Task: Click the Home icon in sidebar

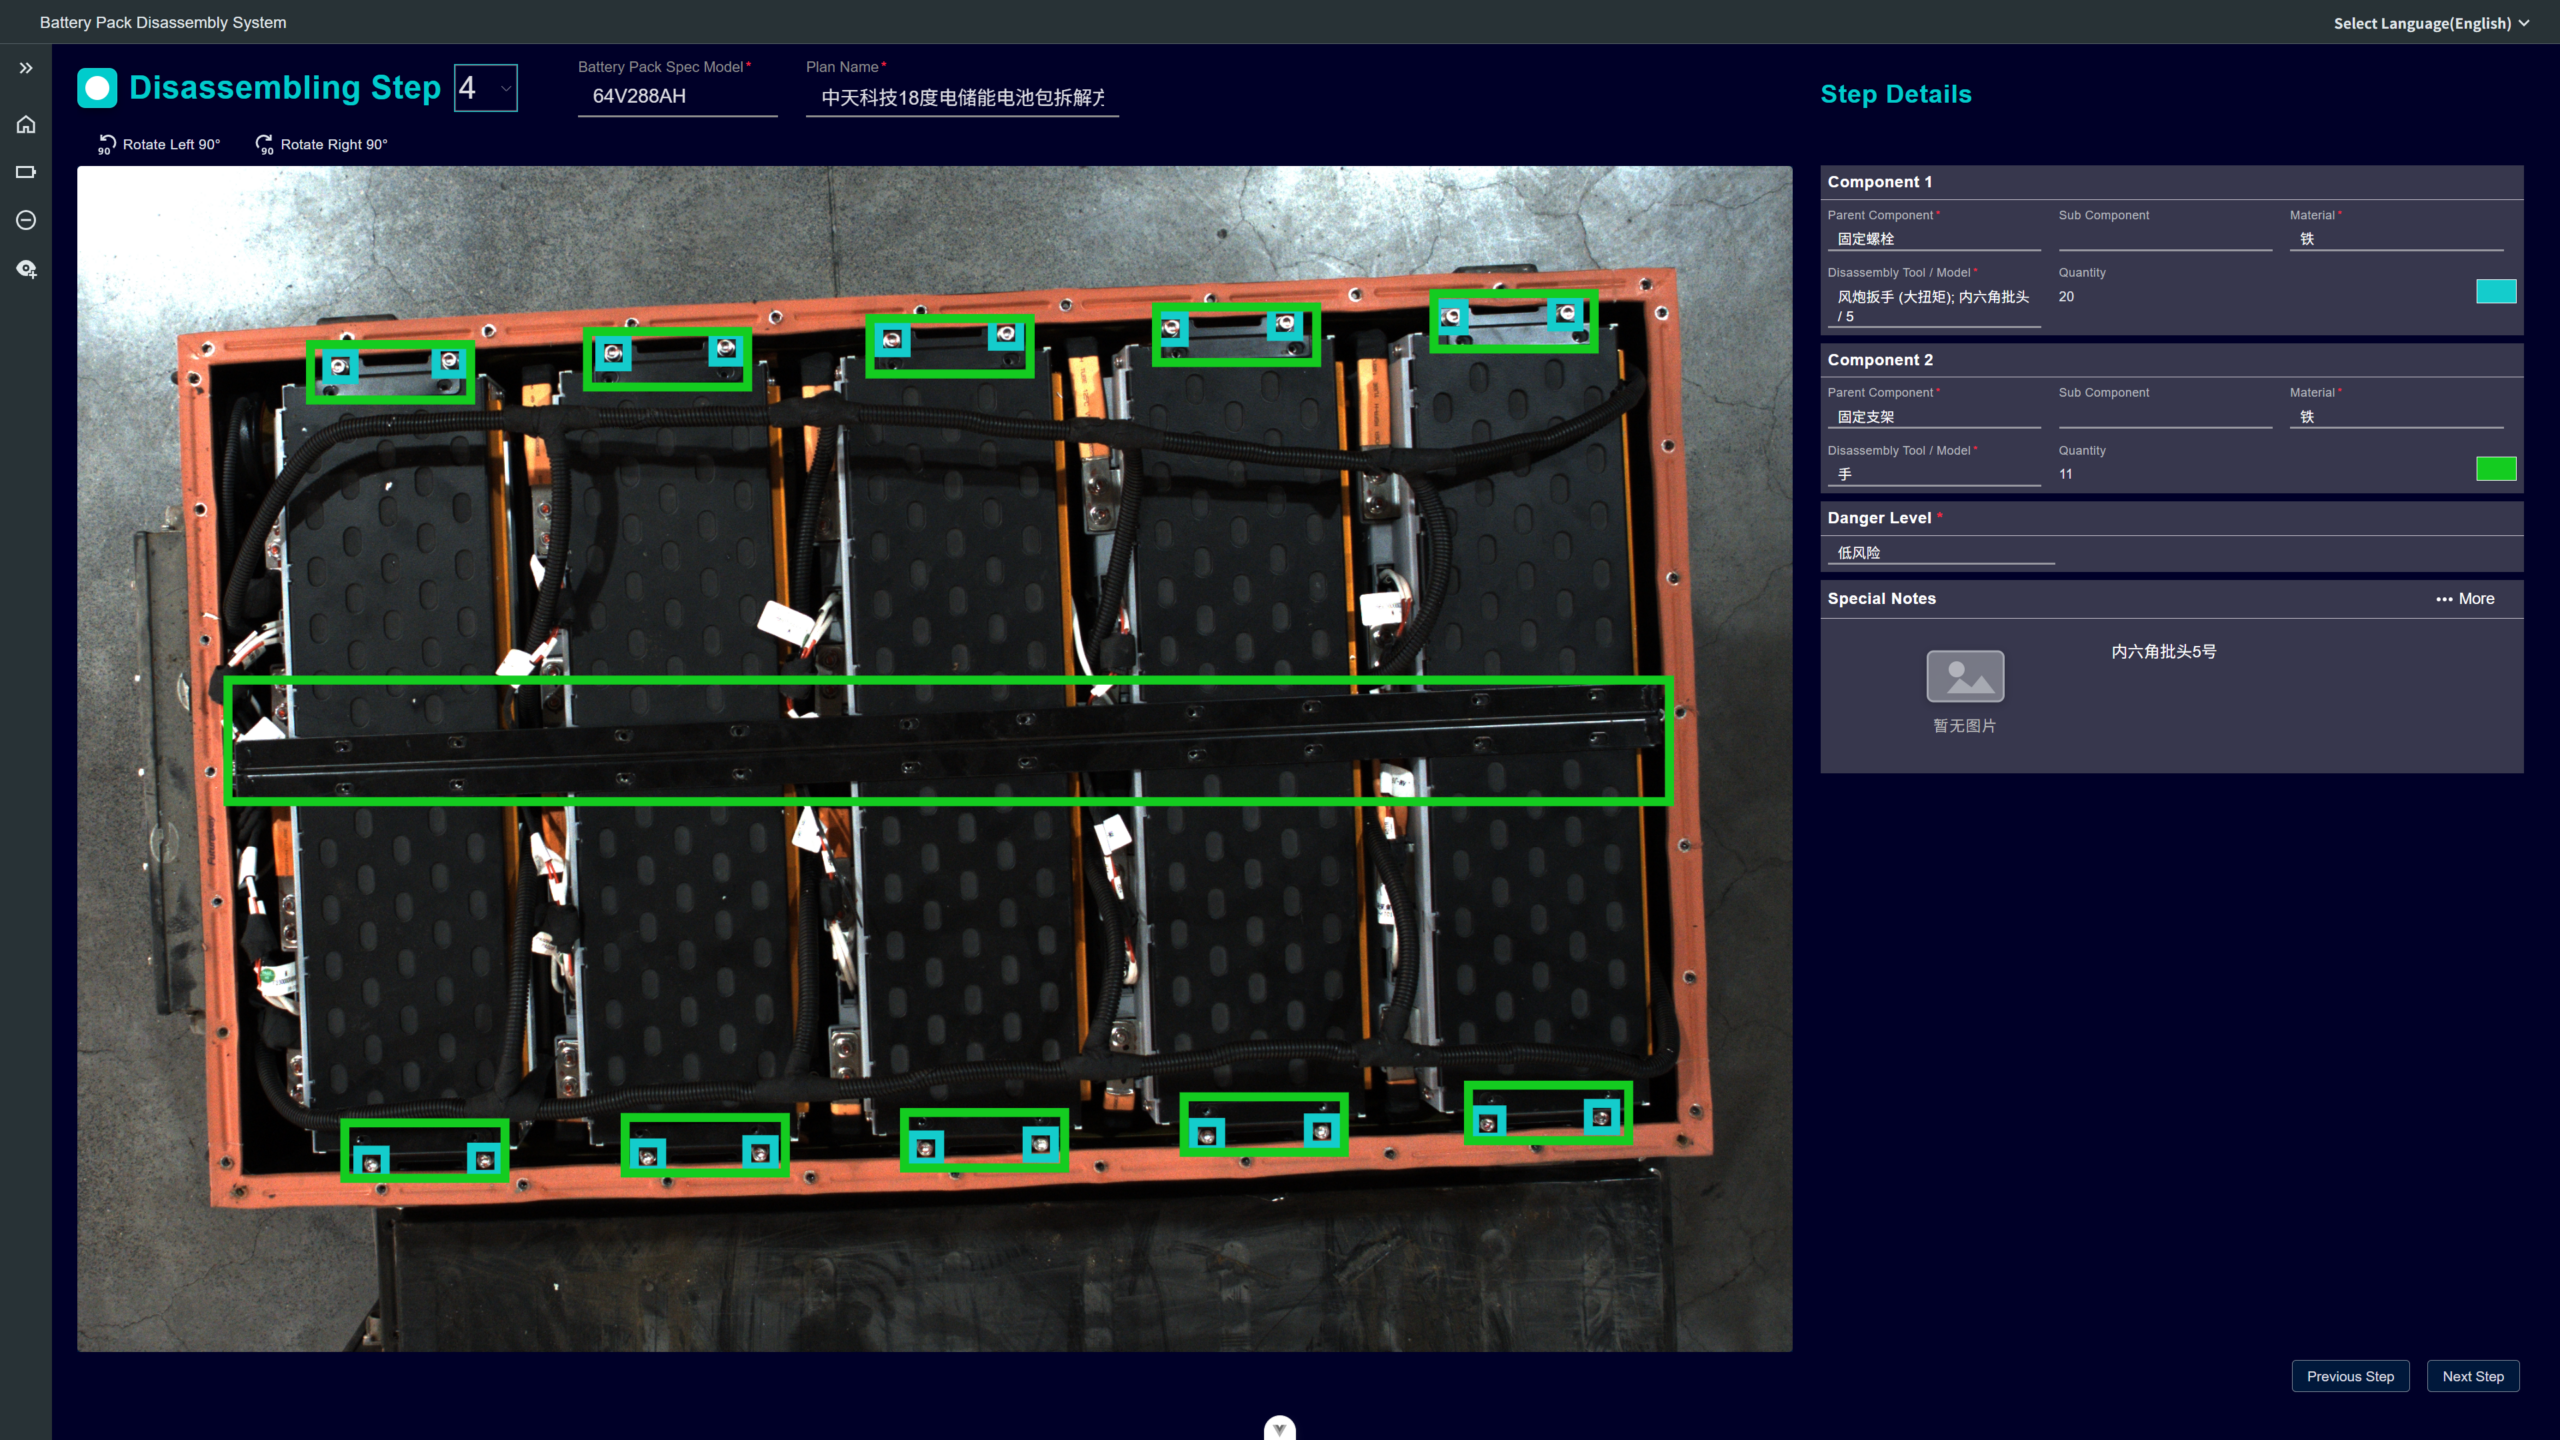Action: tap(26, 124)
